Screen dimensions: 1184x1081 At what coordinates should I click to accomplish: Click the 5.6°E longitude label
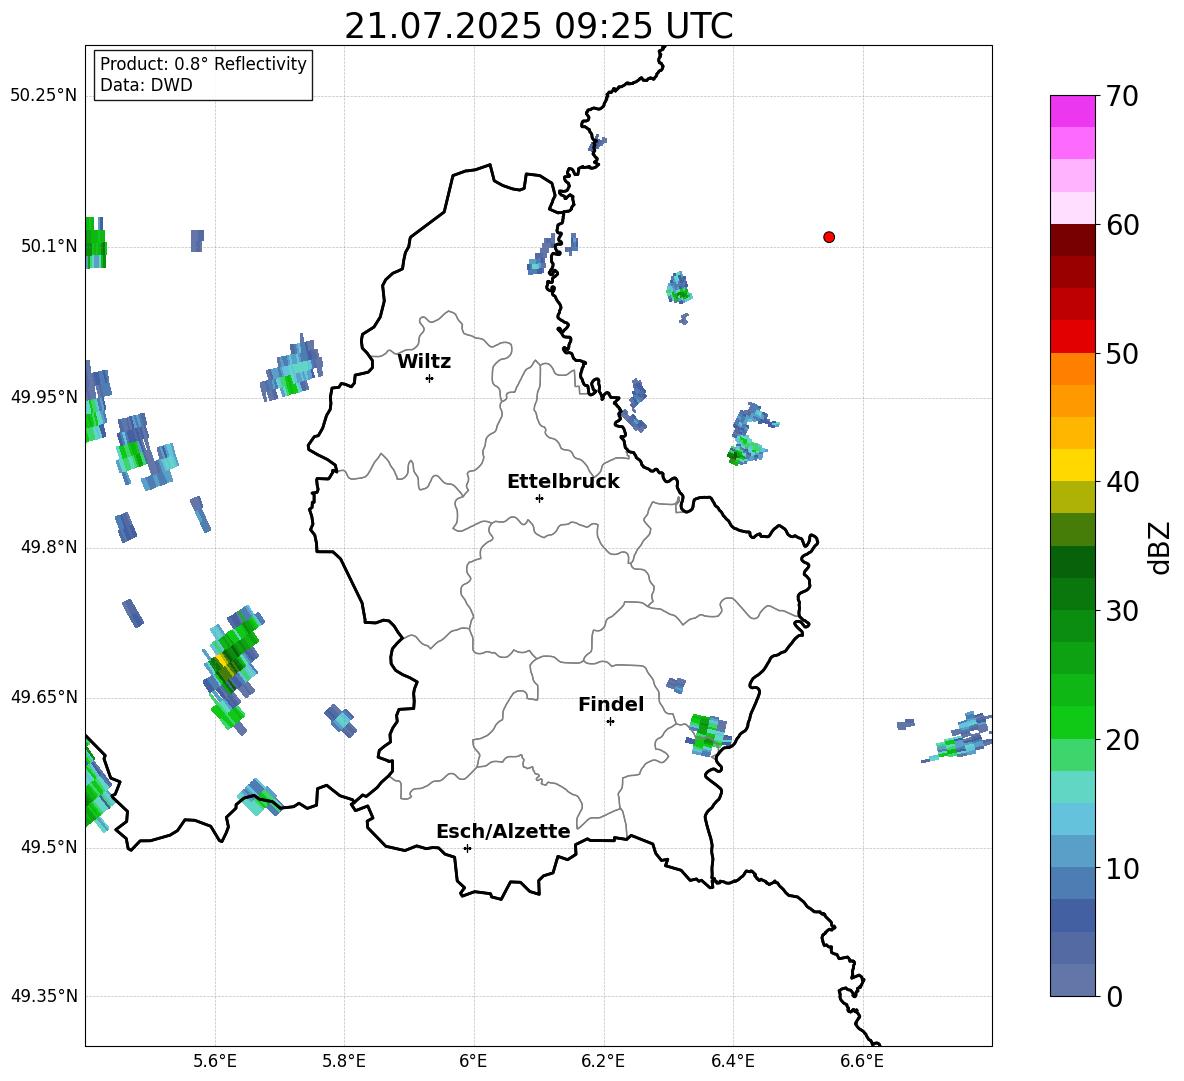214,1061
